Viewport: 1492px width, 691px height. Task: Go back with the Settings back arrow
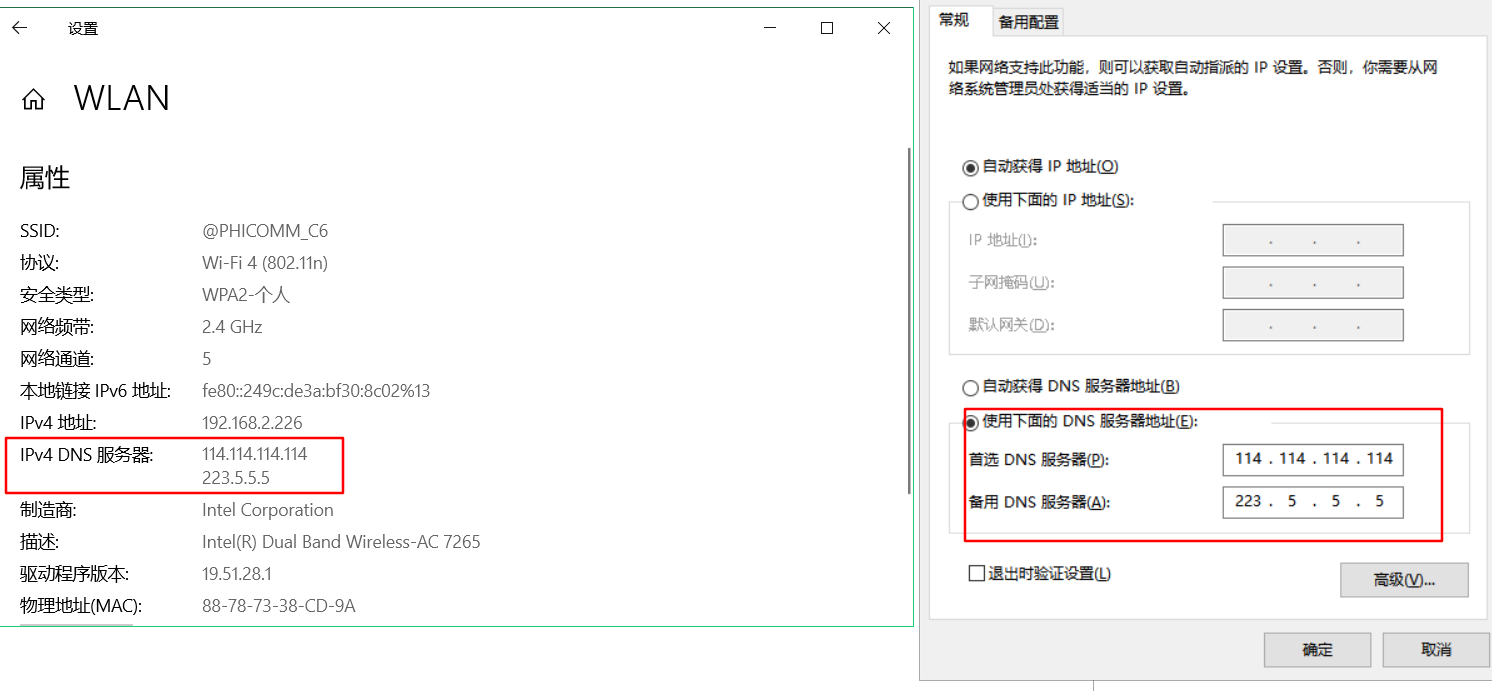(19, 28)
